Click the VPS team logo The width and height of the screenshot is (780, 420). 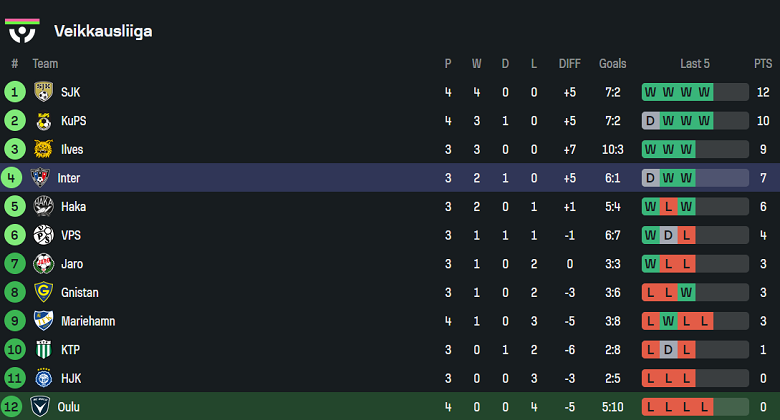(42, 235)
